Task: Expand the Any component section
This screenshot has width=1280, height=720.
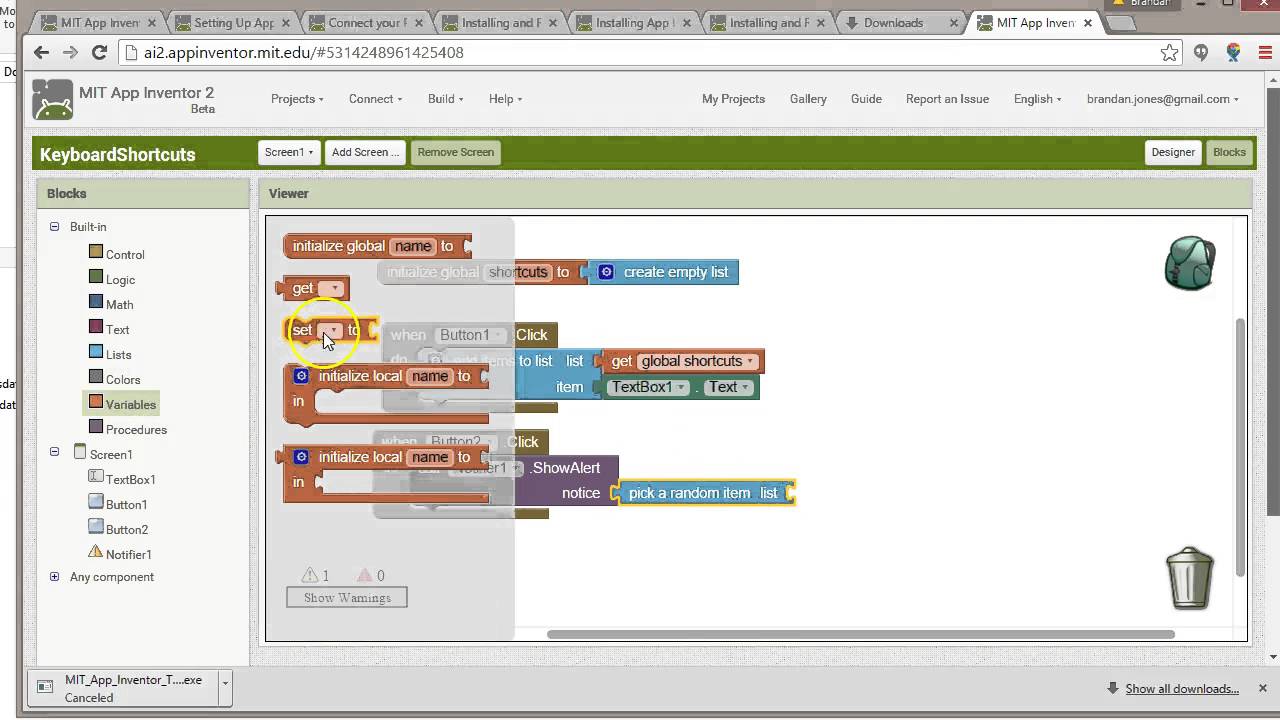Action: [x=55, y=577]
